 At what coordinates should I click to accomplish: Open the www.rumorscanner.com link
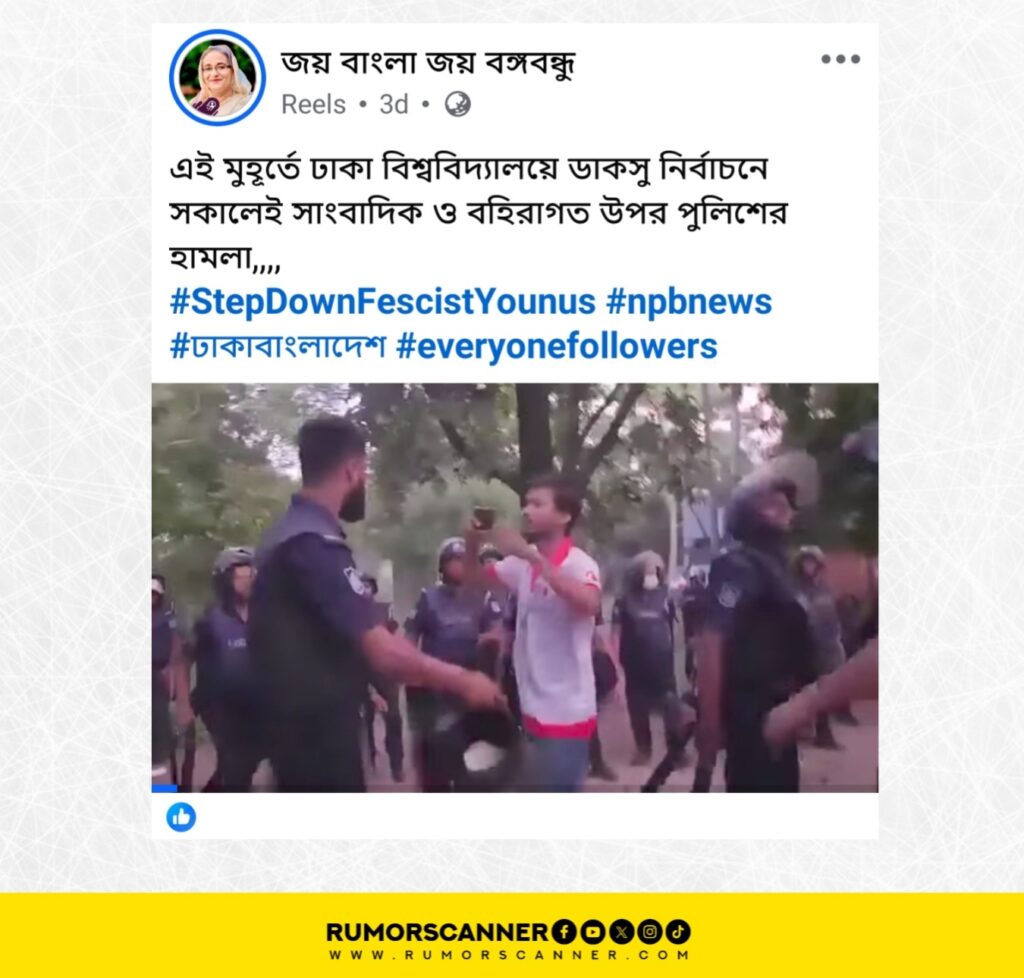tap(509, 955)
